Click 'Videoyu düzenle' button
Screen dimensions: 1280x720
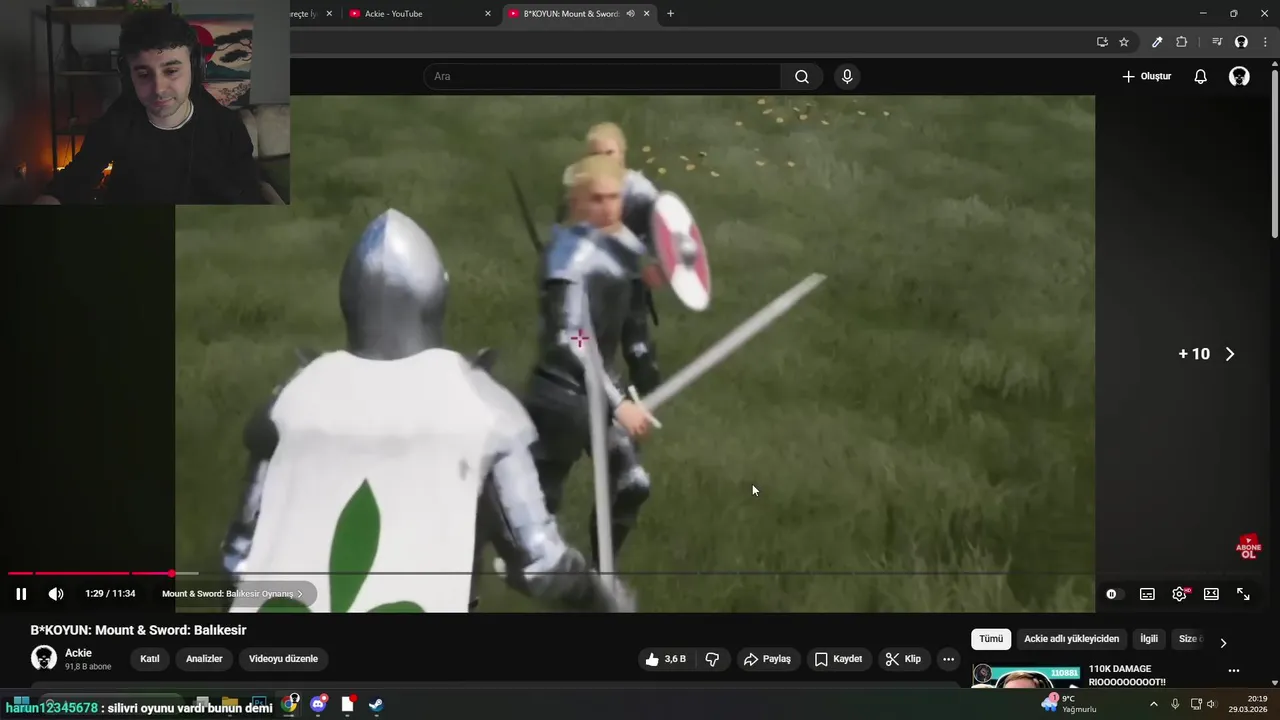click(283, 659)
